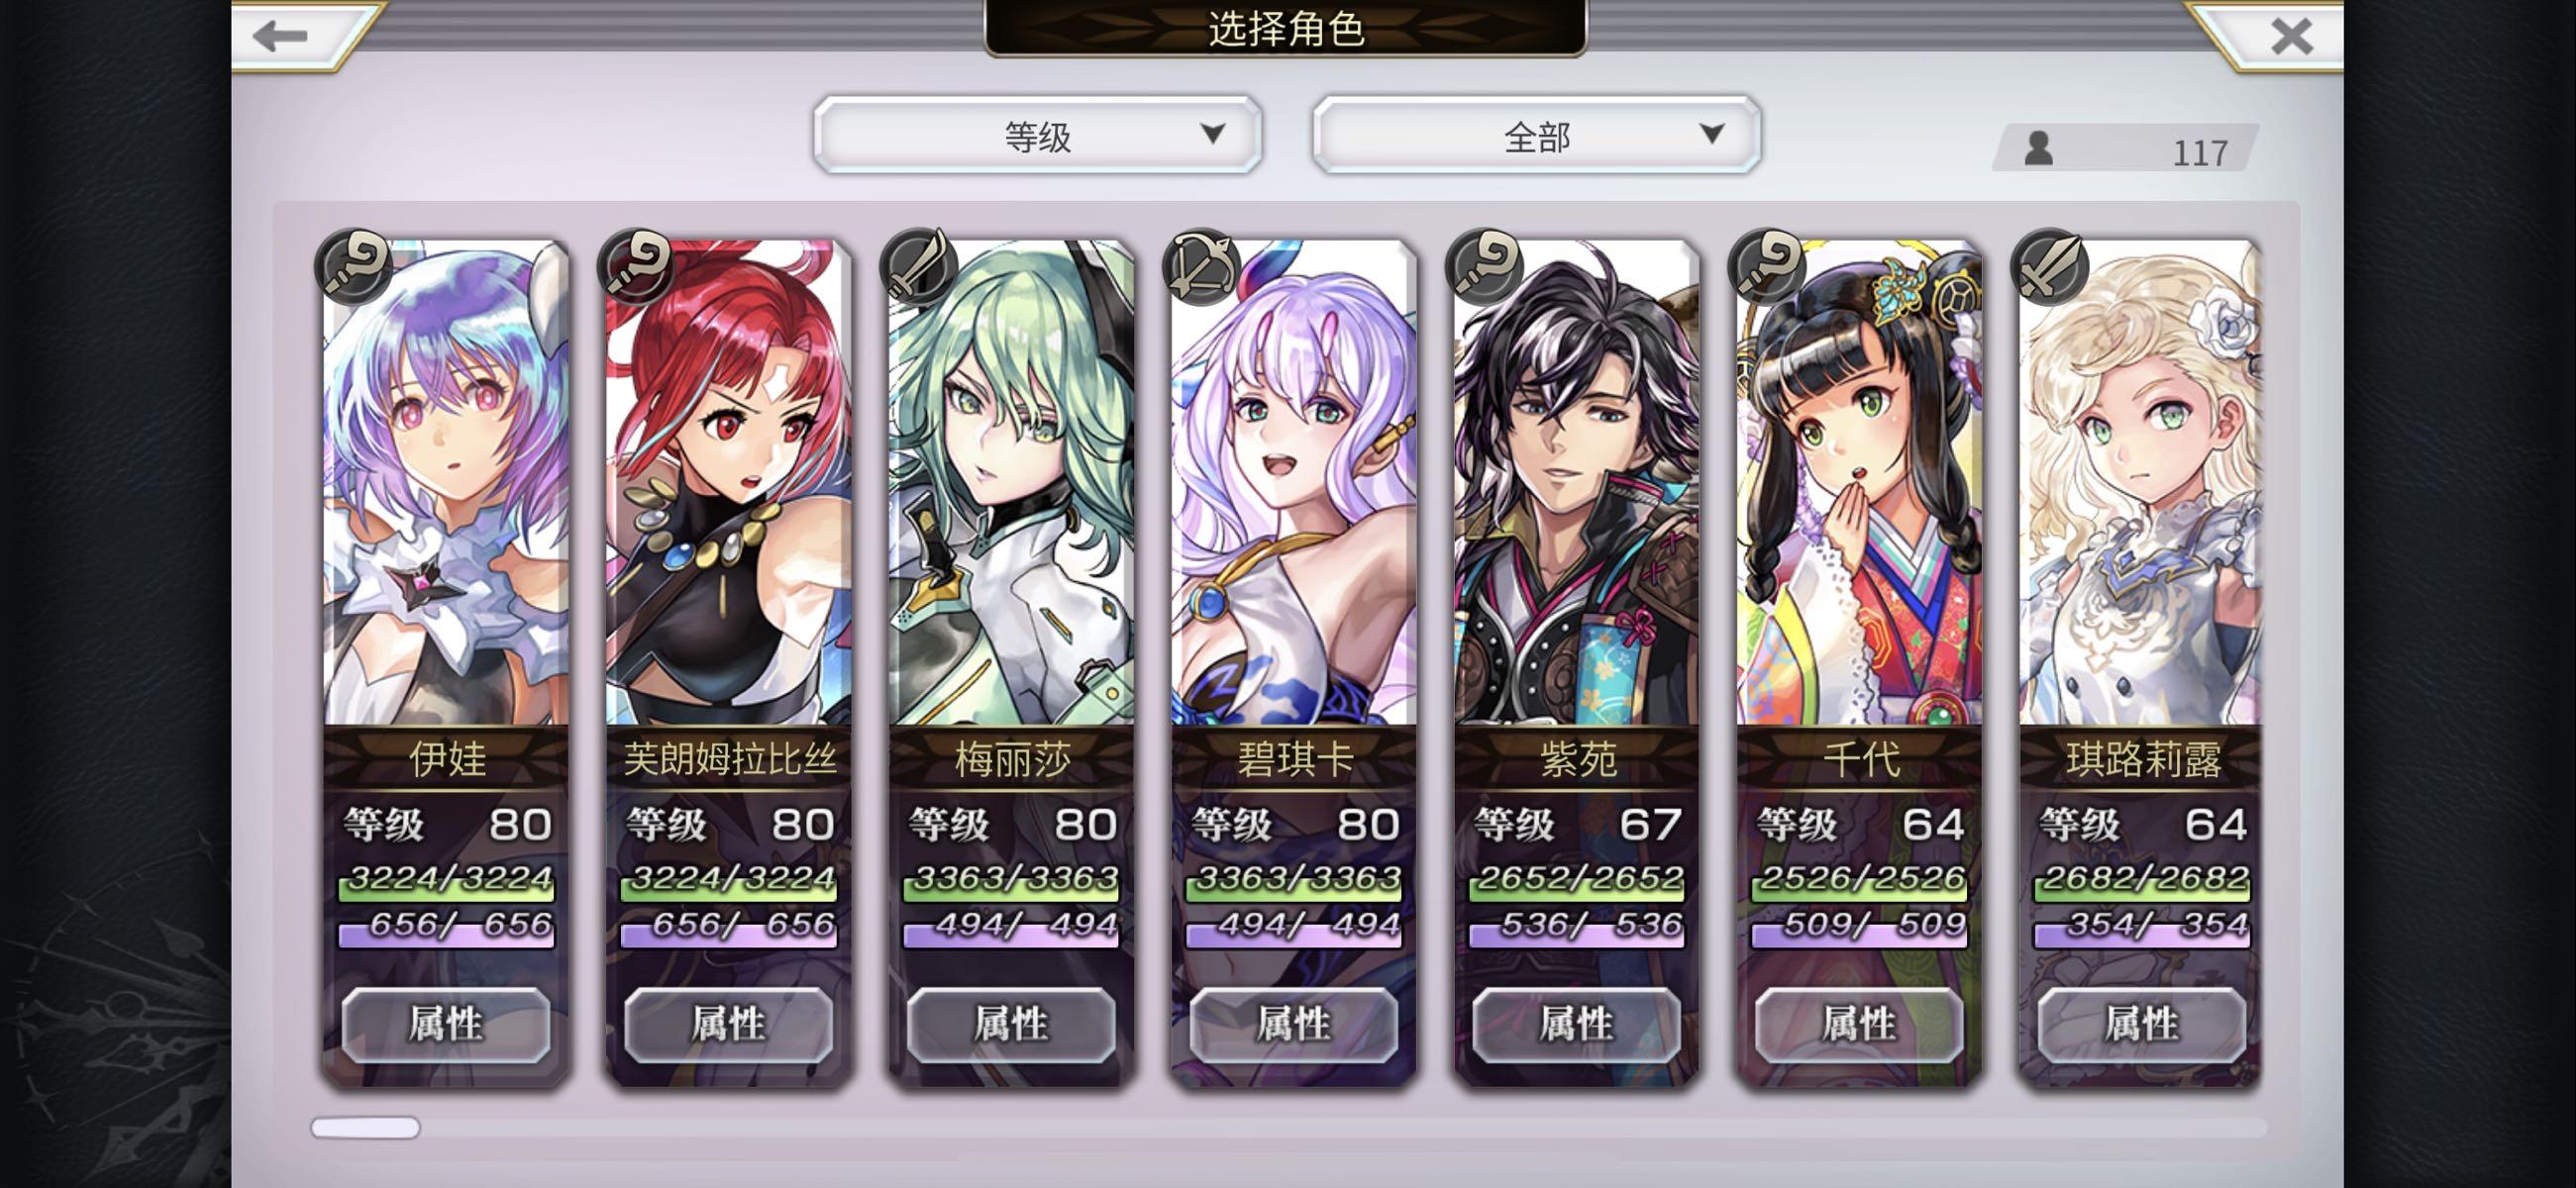Click the staff class icon on 紫苑
This screenshot has width=2576, height=1188.
[x=1484, y=266]
